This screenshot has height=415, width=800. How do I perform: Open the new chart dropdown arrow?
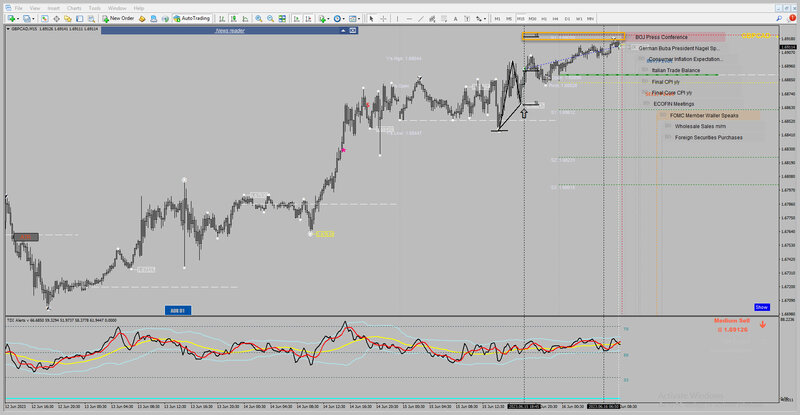tap(18, 19)
